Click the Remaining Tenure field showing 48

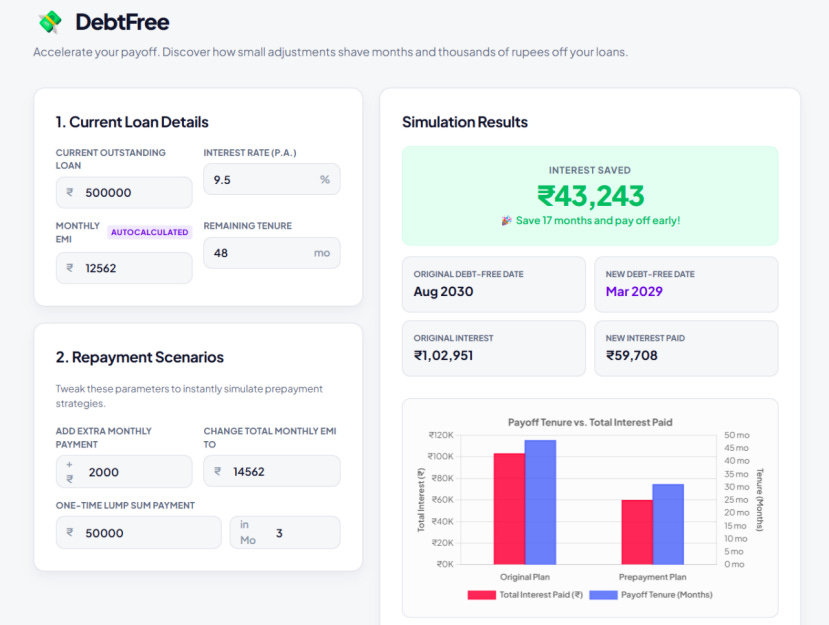point(272,253)
